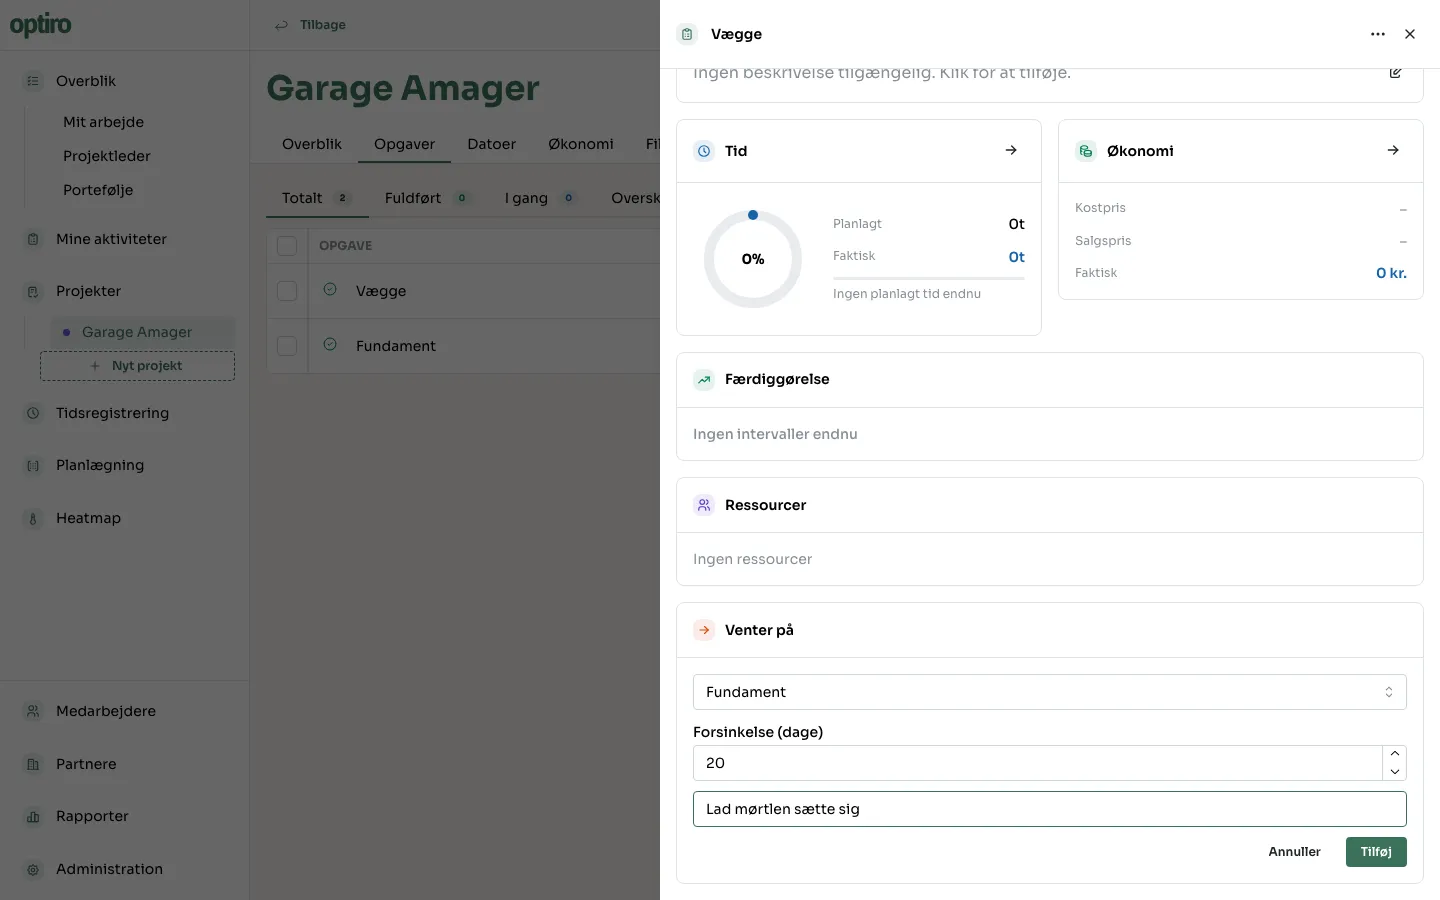Viewport: 1440px width, 900px height.
Task: Click the Tidsregistrering clock icon in sidebar
Action: click(x=33, y=413)
